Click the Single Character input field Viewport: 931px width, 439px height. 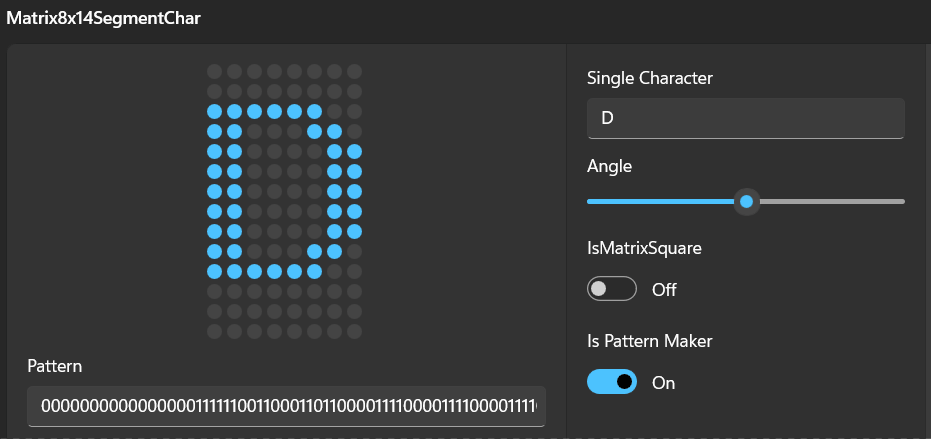tap(746, 118)
